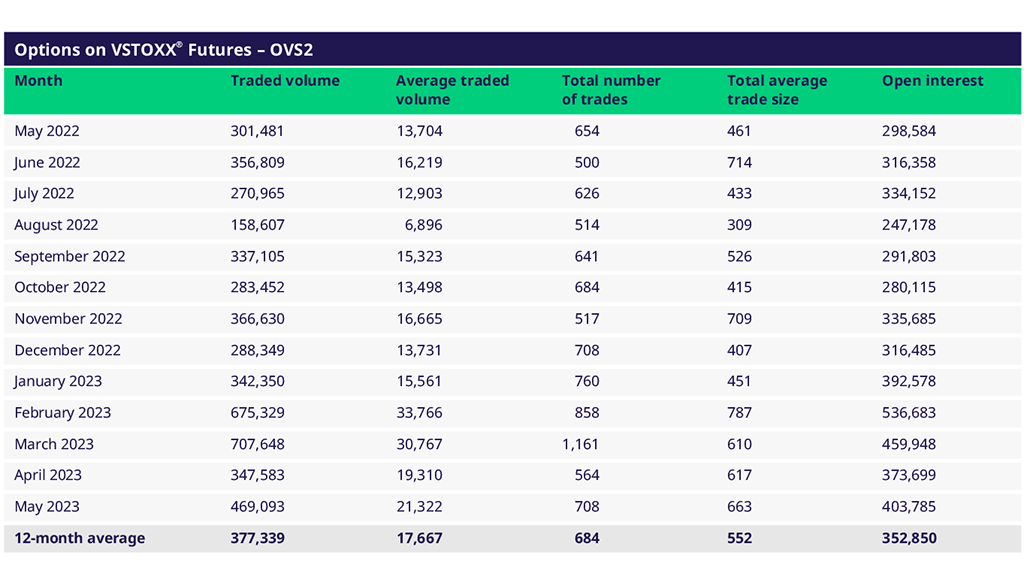Click March 2023 trades count 1,161
Viewport: 1024px width, 585px height.
click(x=581, y=444)
